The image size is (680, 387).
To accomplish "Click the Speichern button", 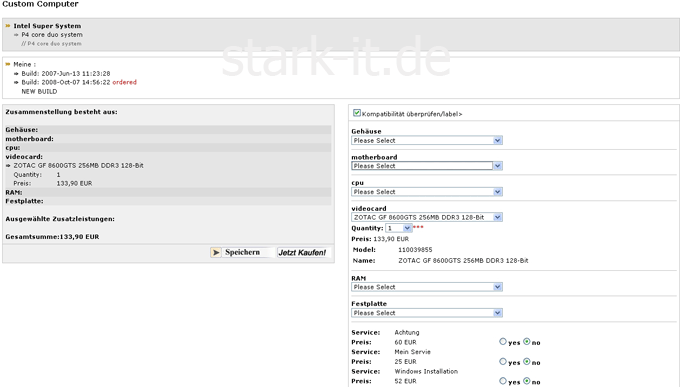I will 242,253.
